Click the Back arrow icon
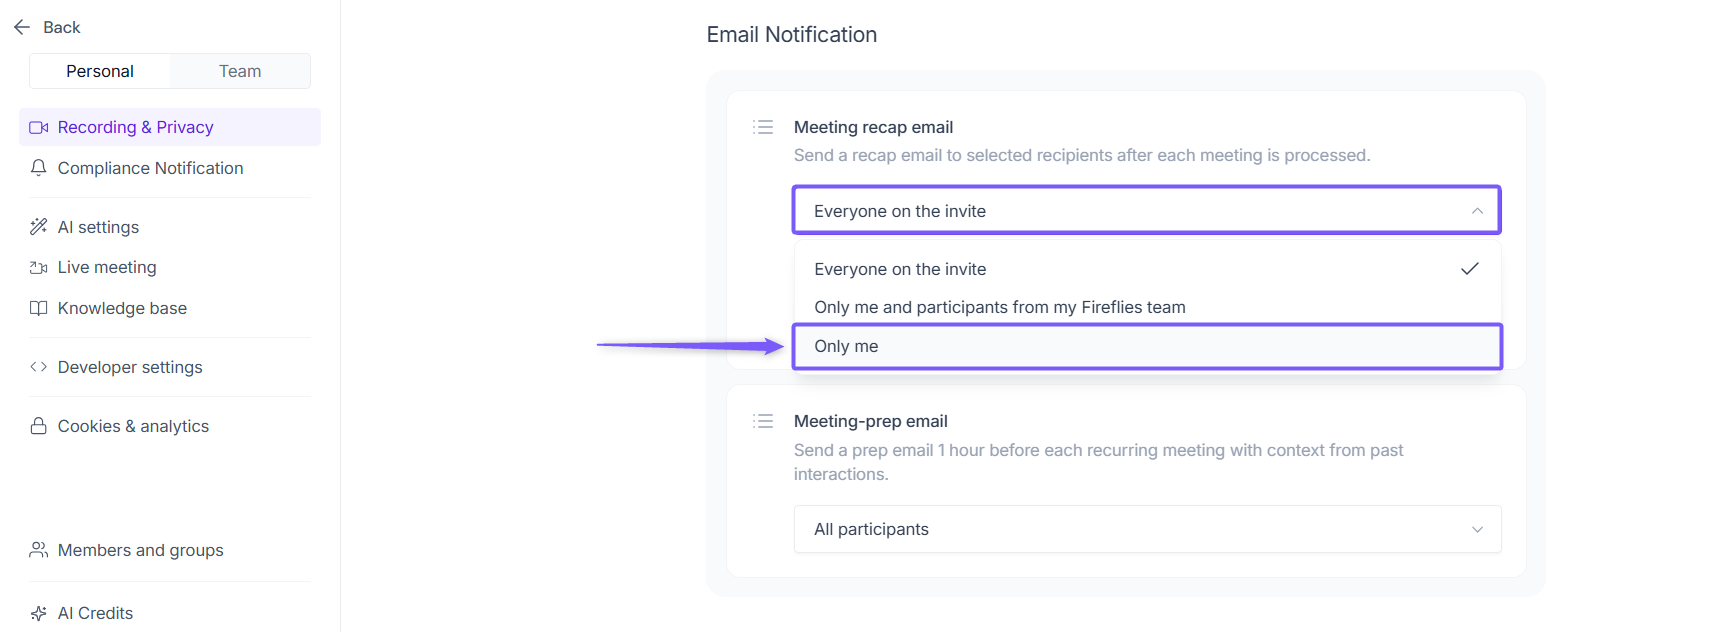The width and height of the screenshot is (1710, 632). [22, 27]
